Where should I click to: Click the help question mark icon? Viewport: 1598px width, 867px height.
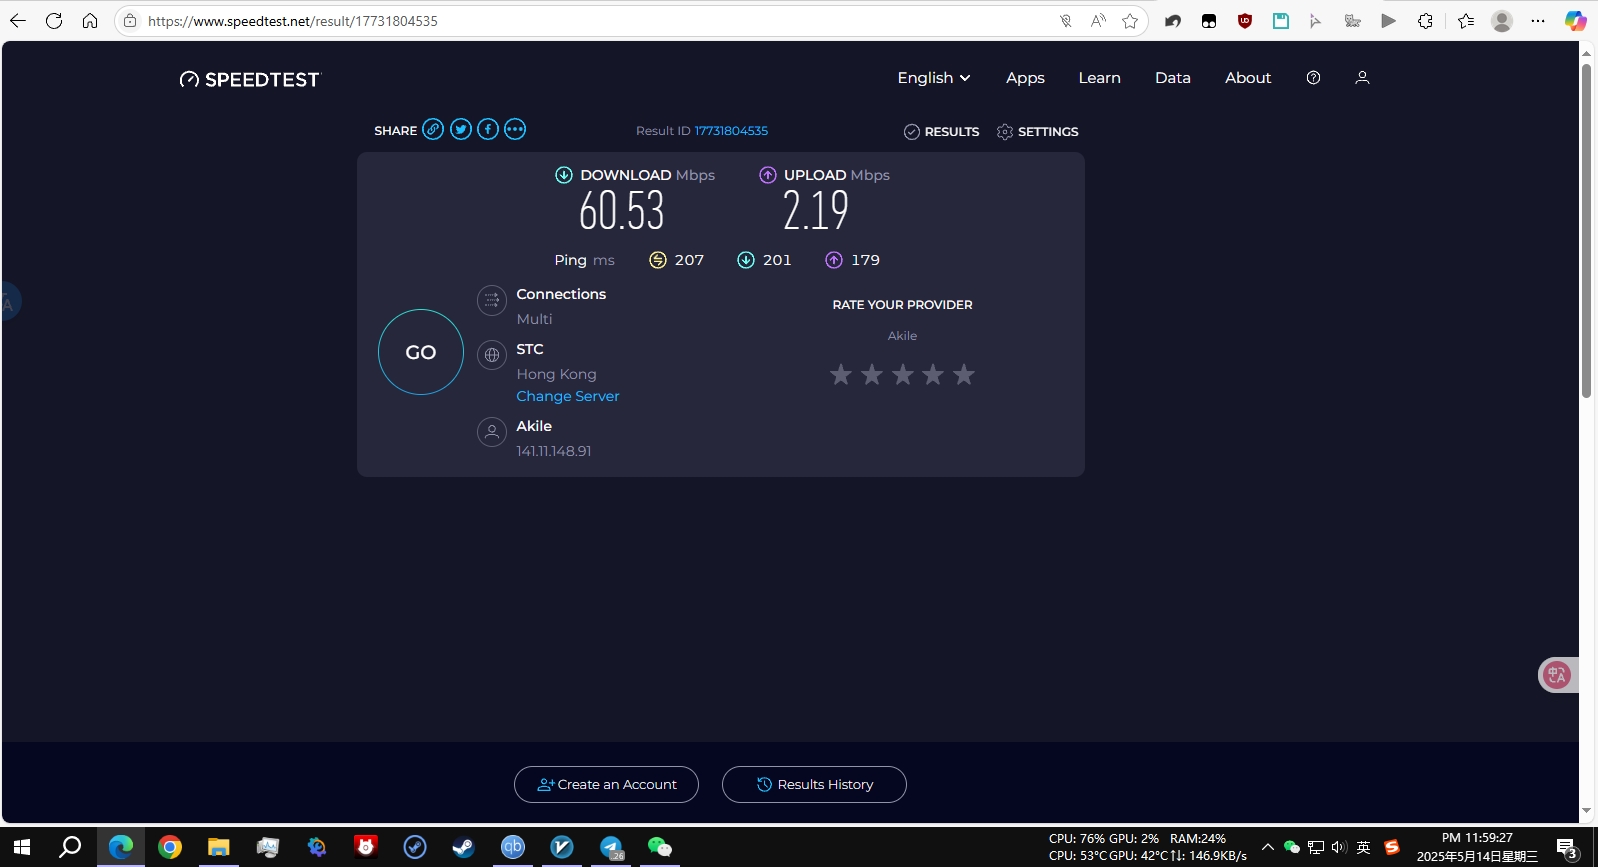click(x=1313, y=78)
